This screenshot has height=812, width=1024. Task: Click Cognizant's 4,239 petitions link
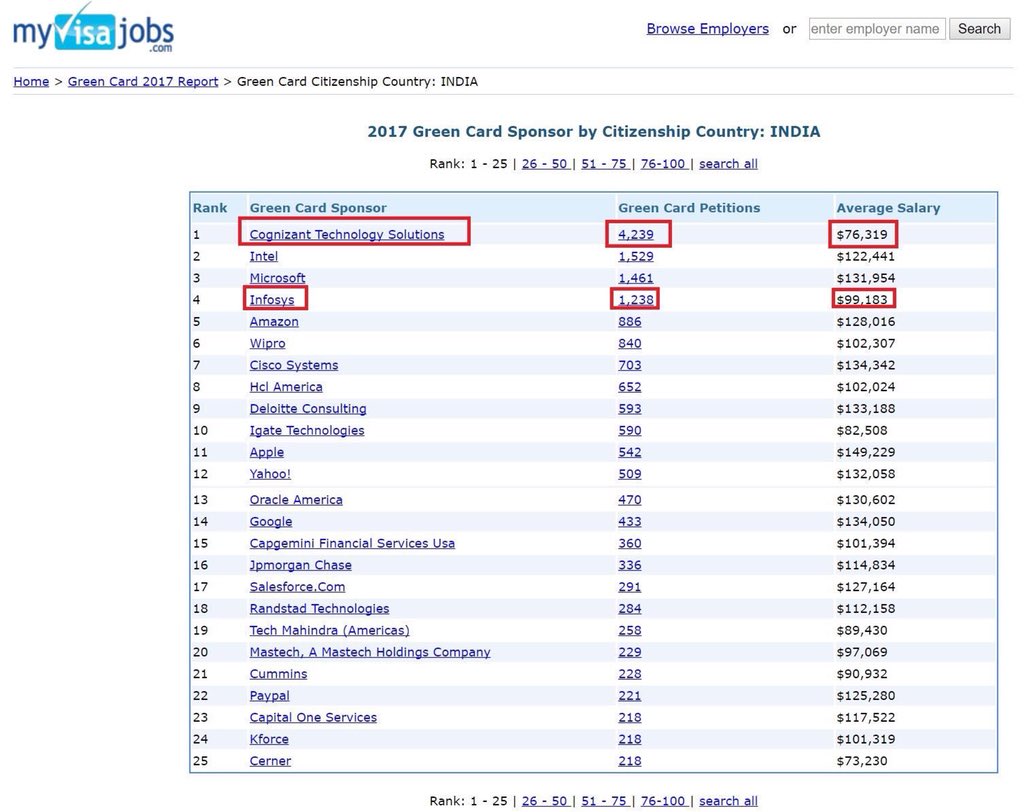point(636,235)
